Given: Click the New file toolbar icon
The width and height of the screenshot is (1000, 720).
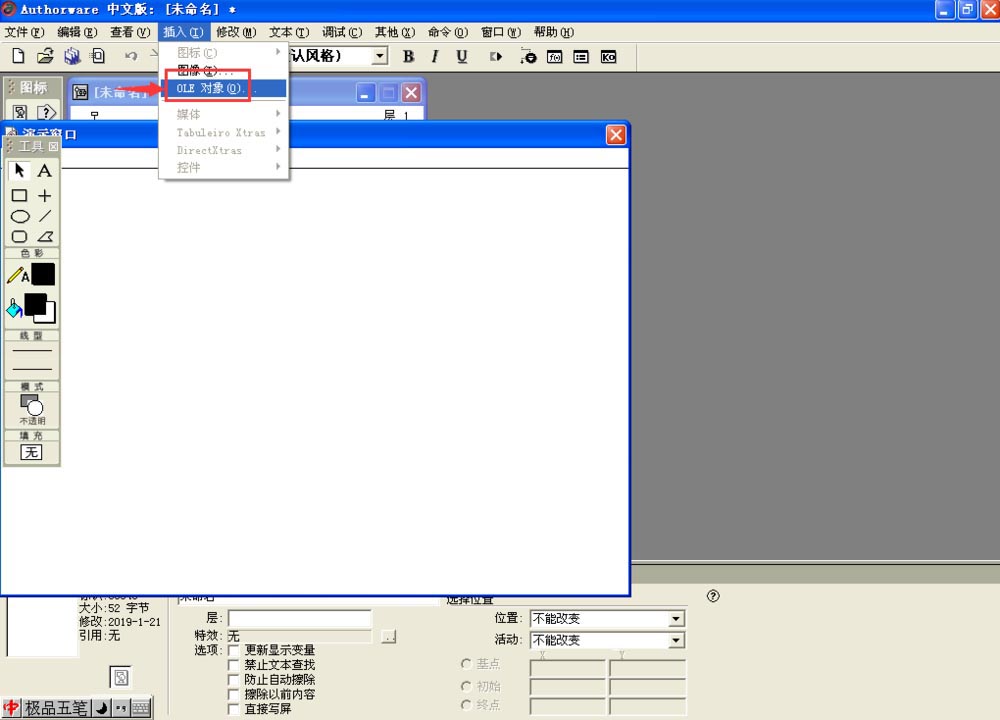Looking at the screenshot, I should (18, 56).
